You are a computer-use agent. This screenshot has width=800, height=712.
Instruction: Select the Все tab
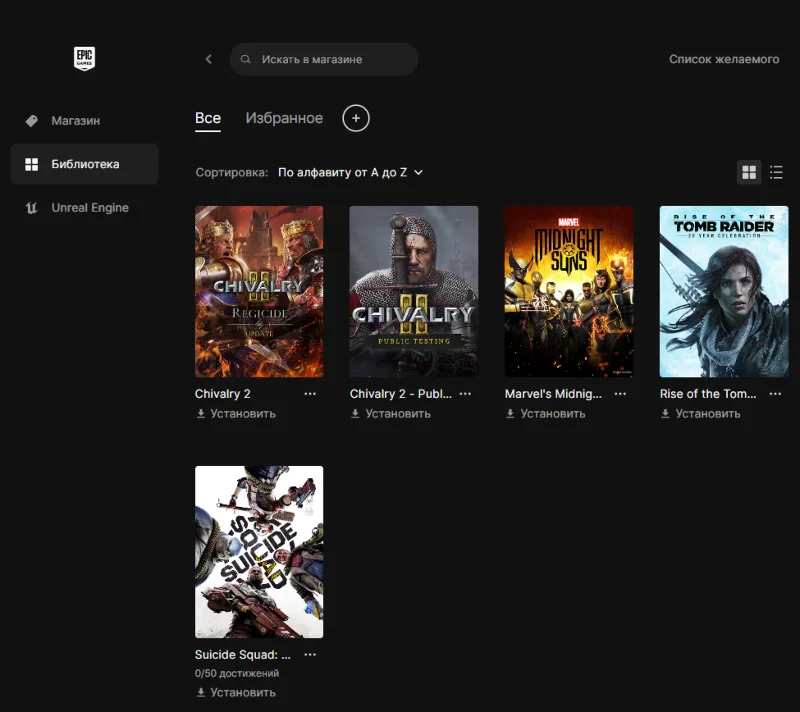coord(208,118)
